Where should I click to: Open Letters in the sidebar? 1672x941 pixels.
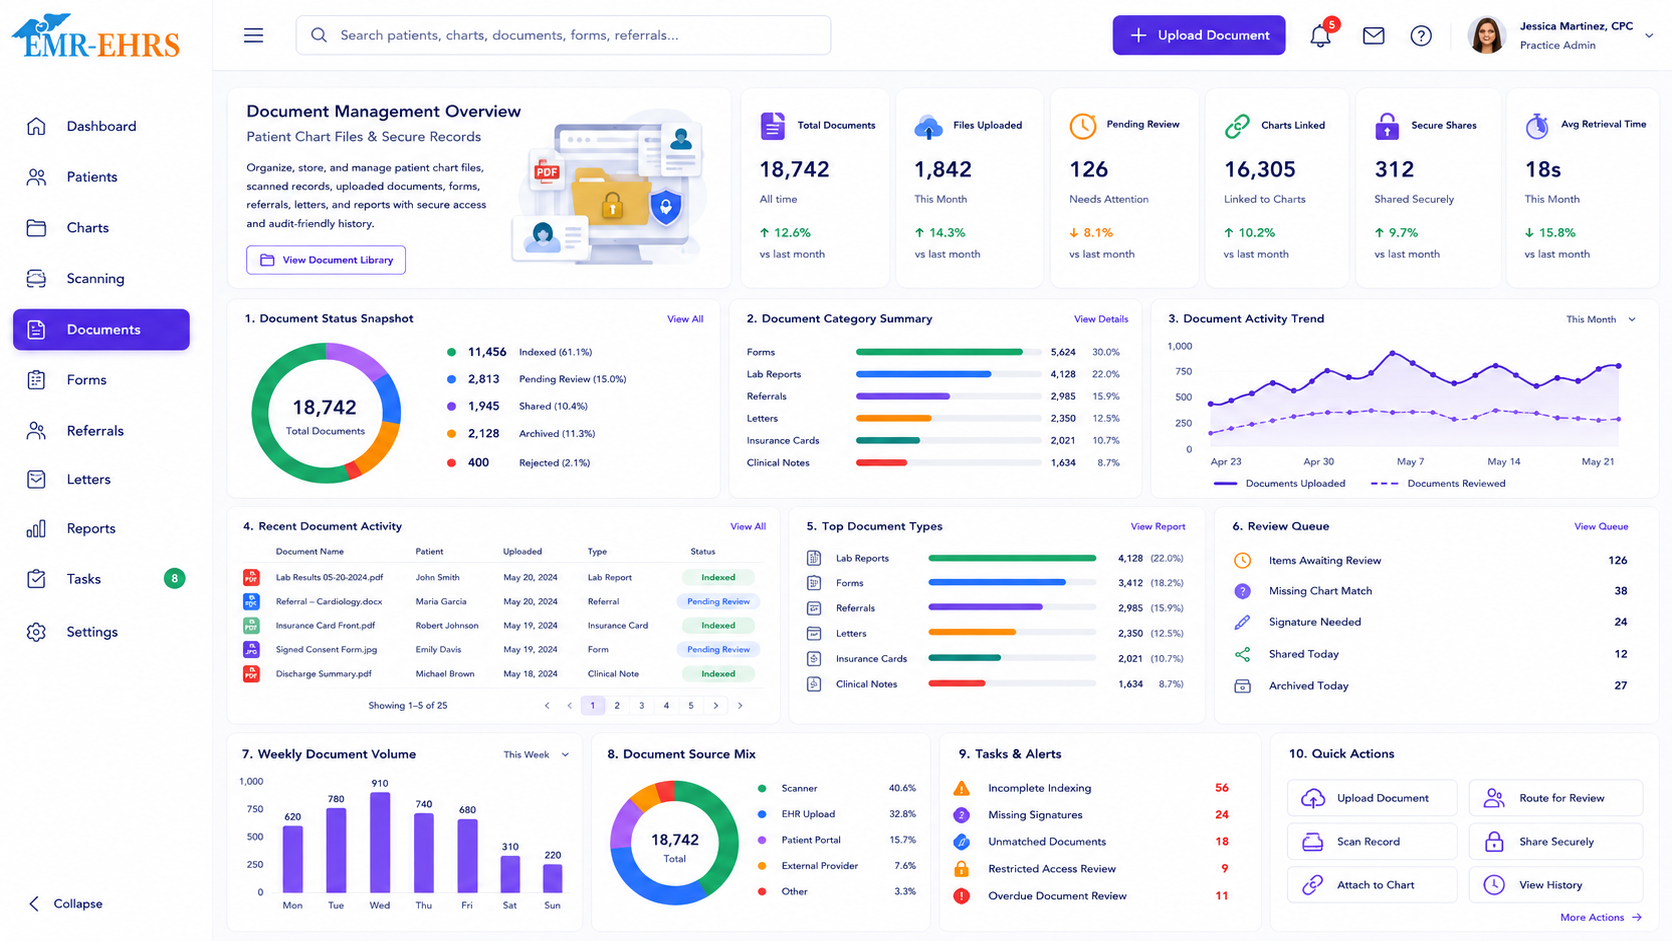101,480
